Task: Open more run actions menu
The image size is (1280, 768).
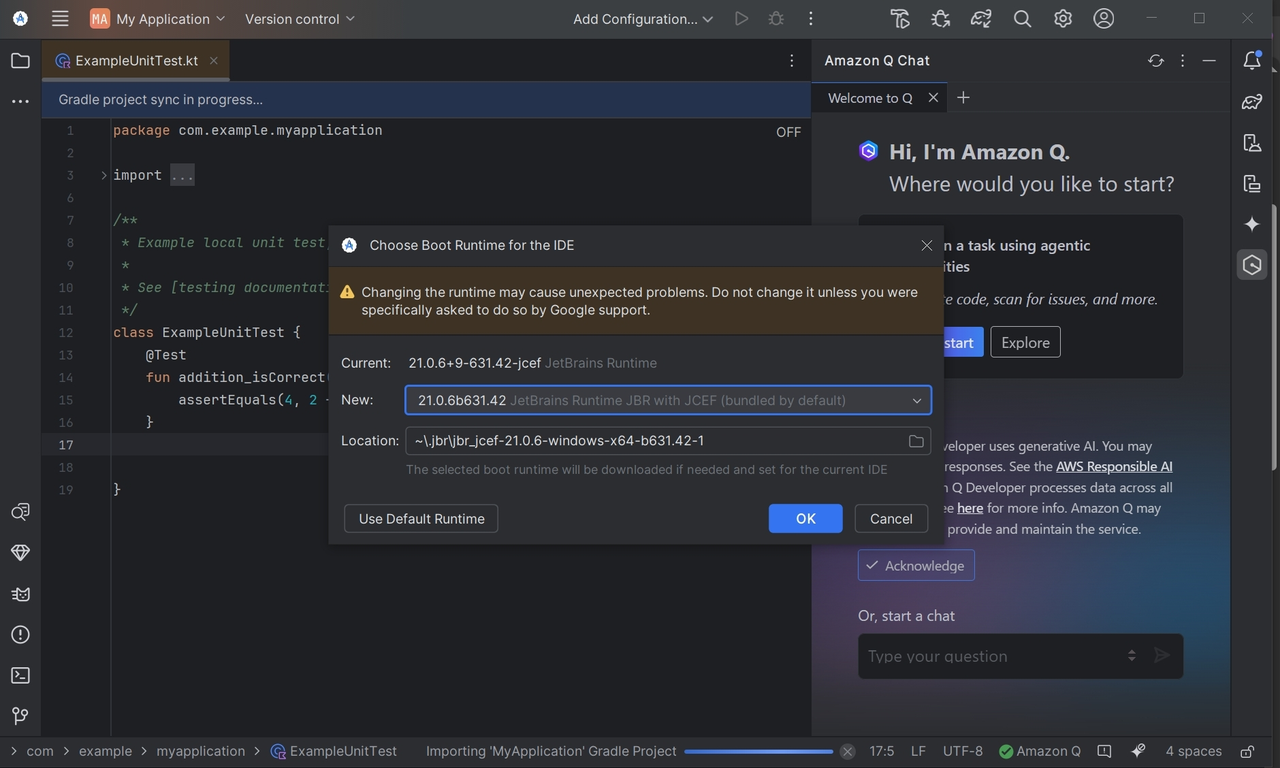Action: pos(810,19)
